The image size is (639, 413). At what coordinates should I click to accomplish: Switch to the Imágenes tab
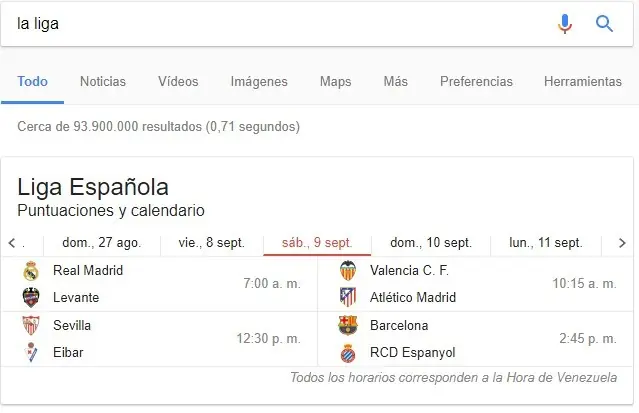point(259,82)
